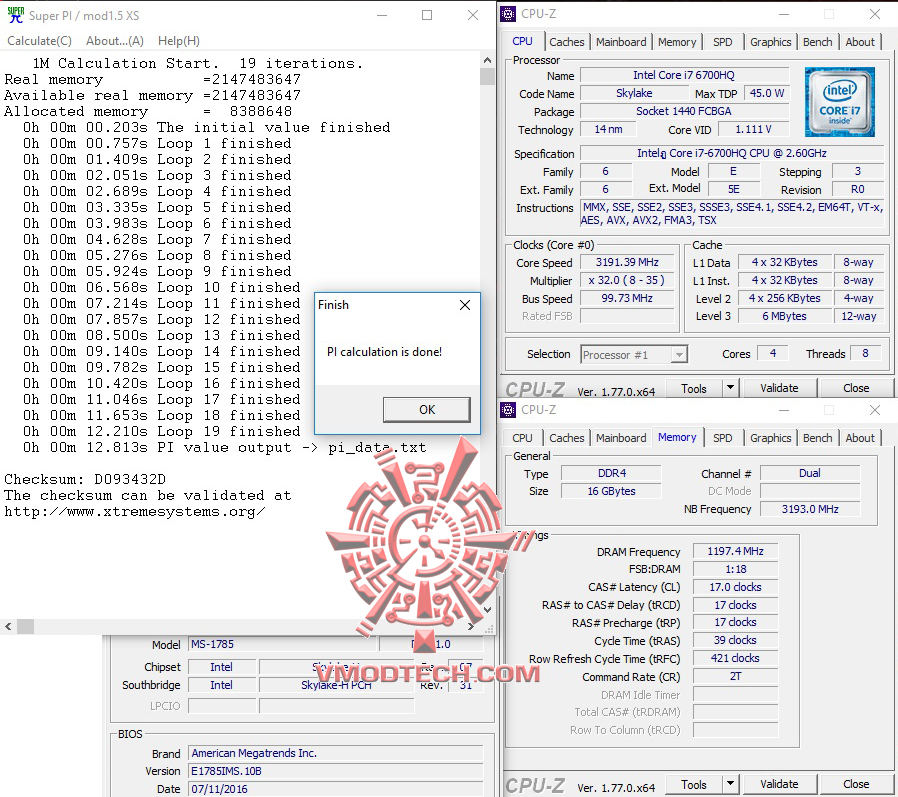Click the memory Size value 16 GBytes
The image size is (898, 797).
coord(611,491)
